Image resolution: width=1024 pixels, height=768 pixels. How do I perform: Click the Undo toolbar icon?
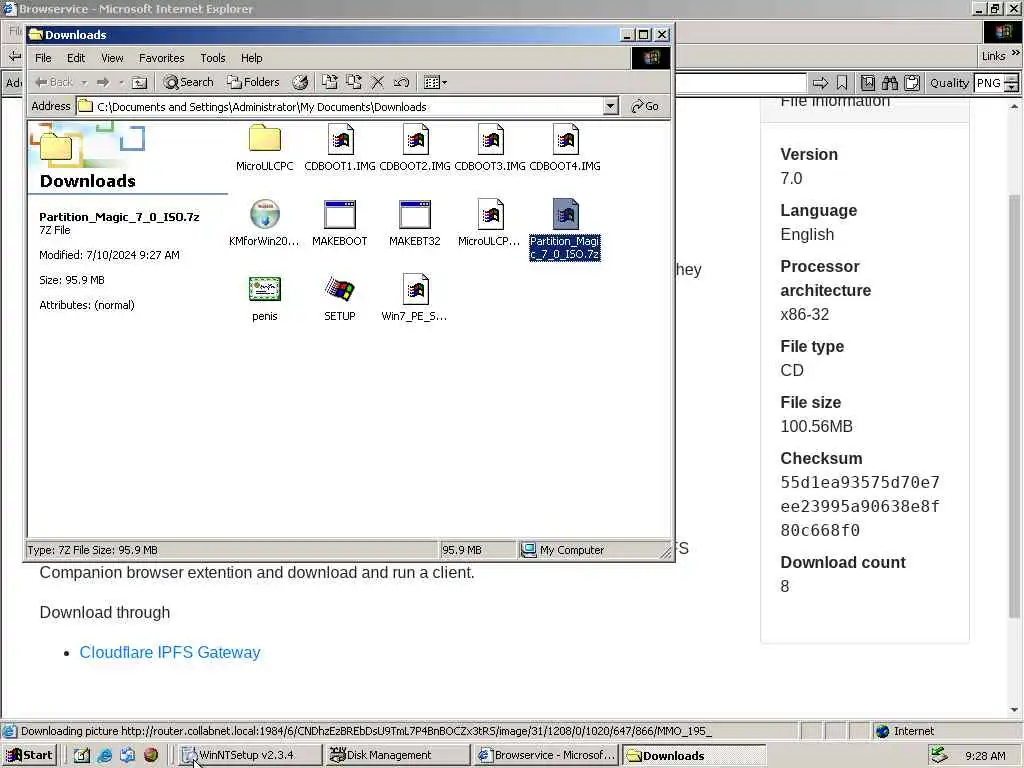(401, 82)
